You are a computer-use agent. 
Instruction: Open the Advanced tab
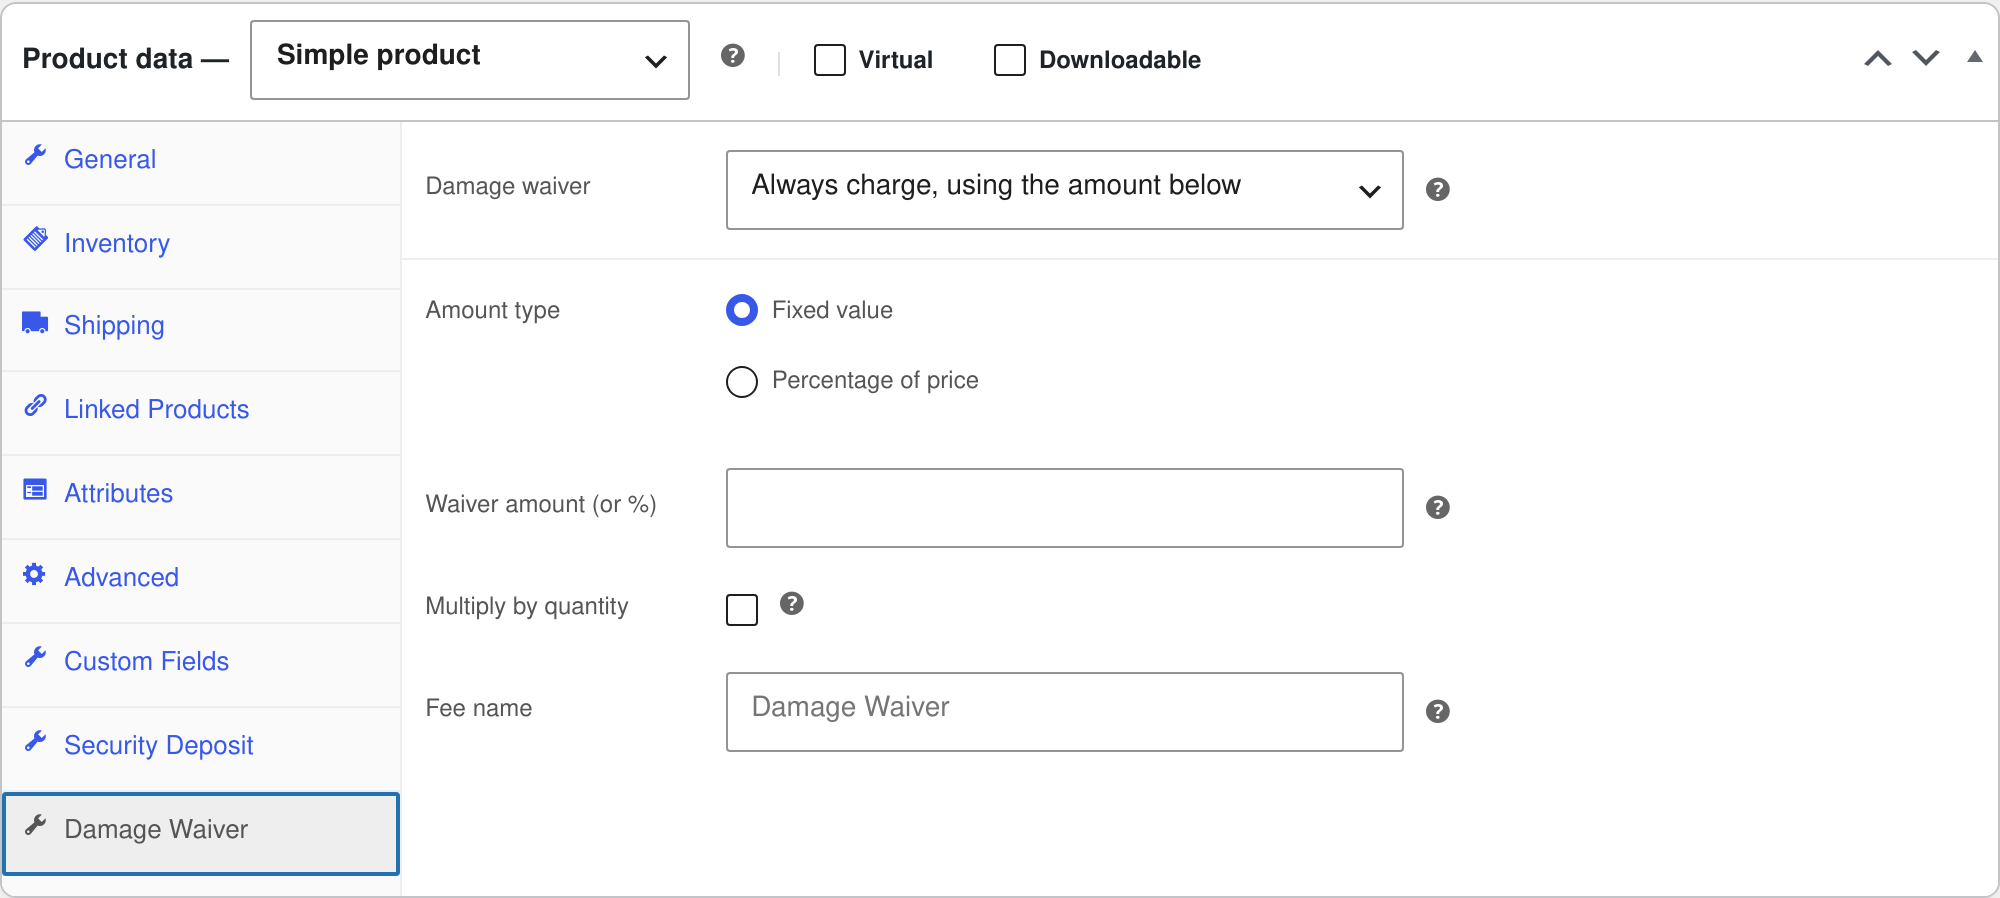pos(201,581)
